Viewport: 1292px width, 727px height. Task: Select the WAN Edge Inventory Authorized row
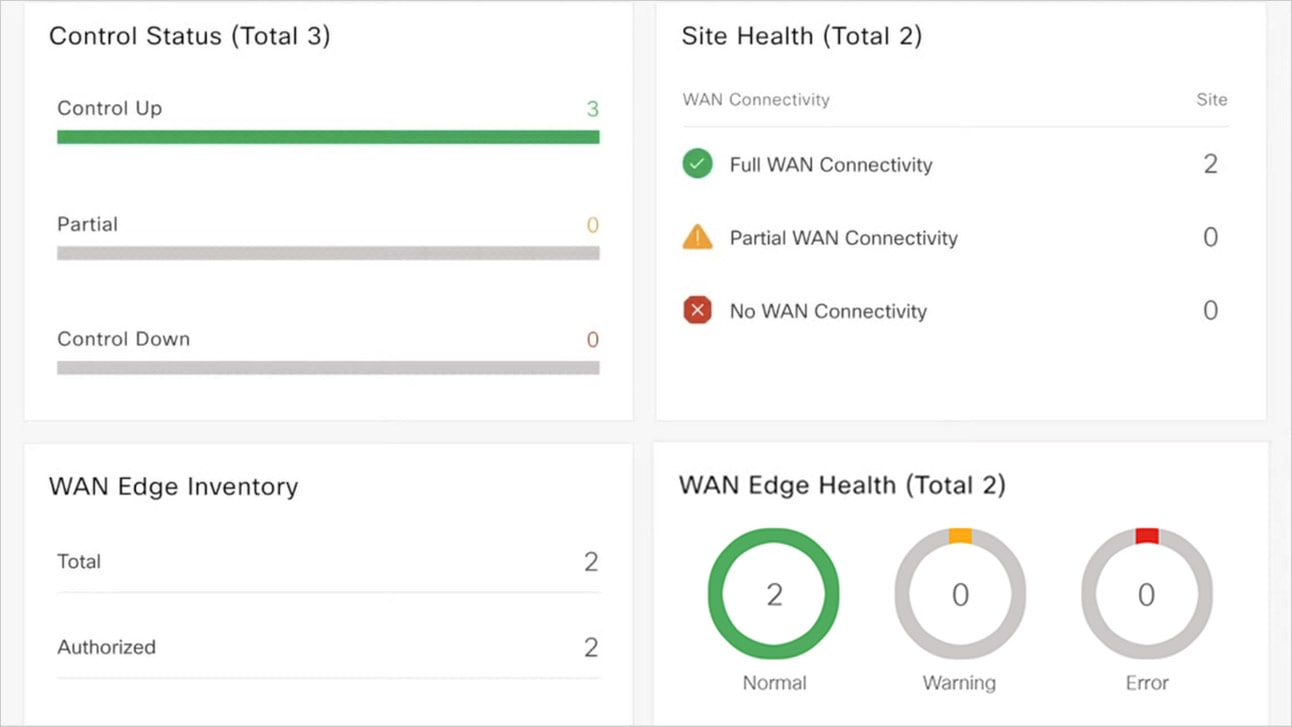[328, 648]
